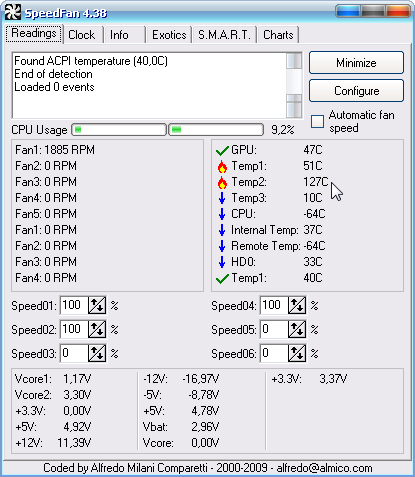Click the Vcore1 1,17V reading

[x=53, y=379]
